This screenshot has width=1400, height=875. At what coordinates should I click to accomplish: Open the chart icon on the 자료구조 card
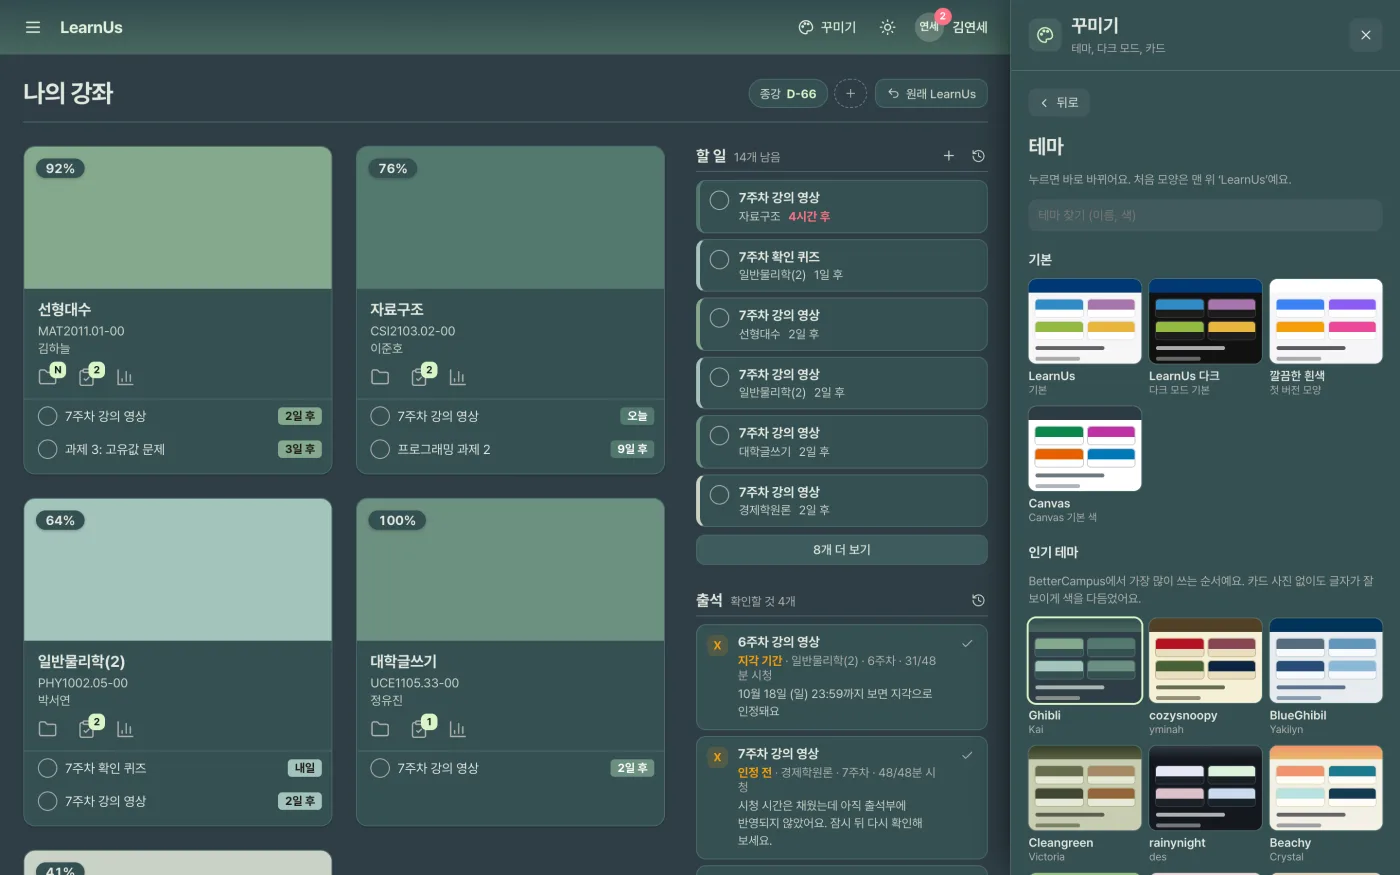(x=457, y=377)
